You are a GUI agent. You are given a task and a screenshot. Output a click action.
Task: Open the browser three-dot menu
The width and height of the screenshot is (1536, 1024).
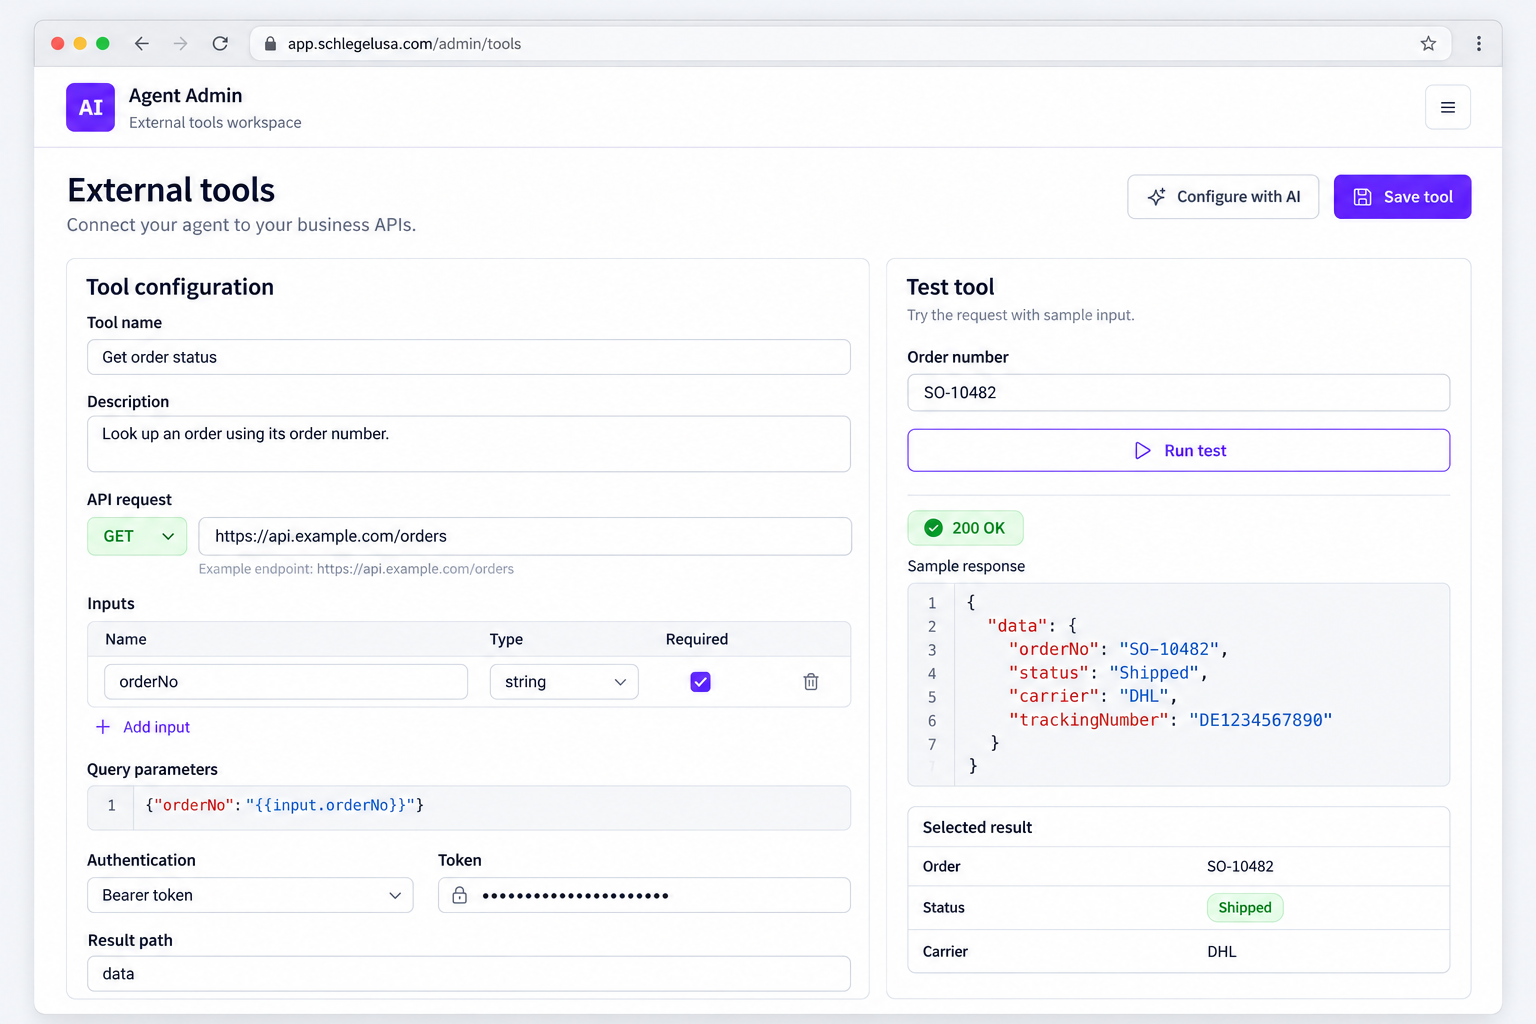(1478, 43)
